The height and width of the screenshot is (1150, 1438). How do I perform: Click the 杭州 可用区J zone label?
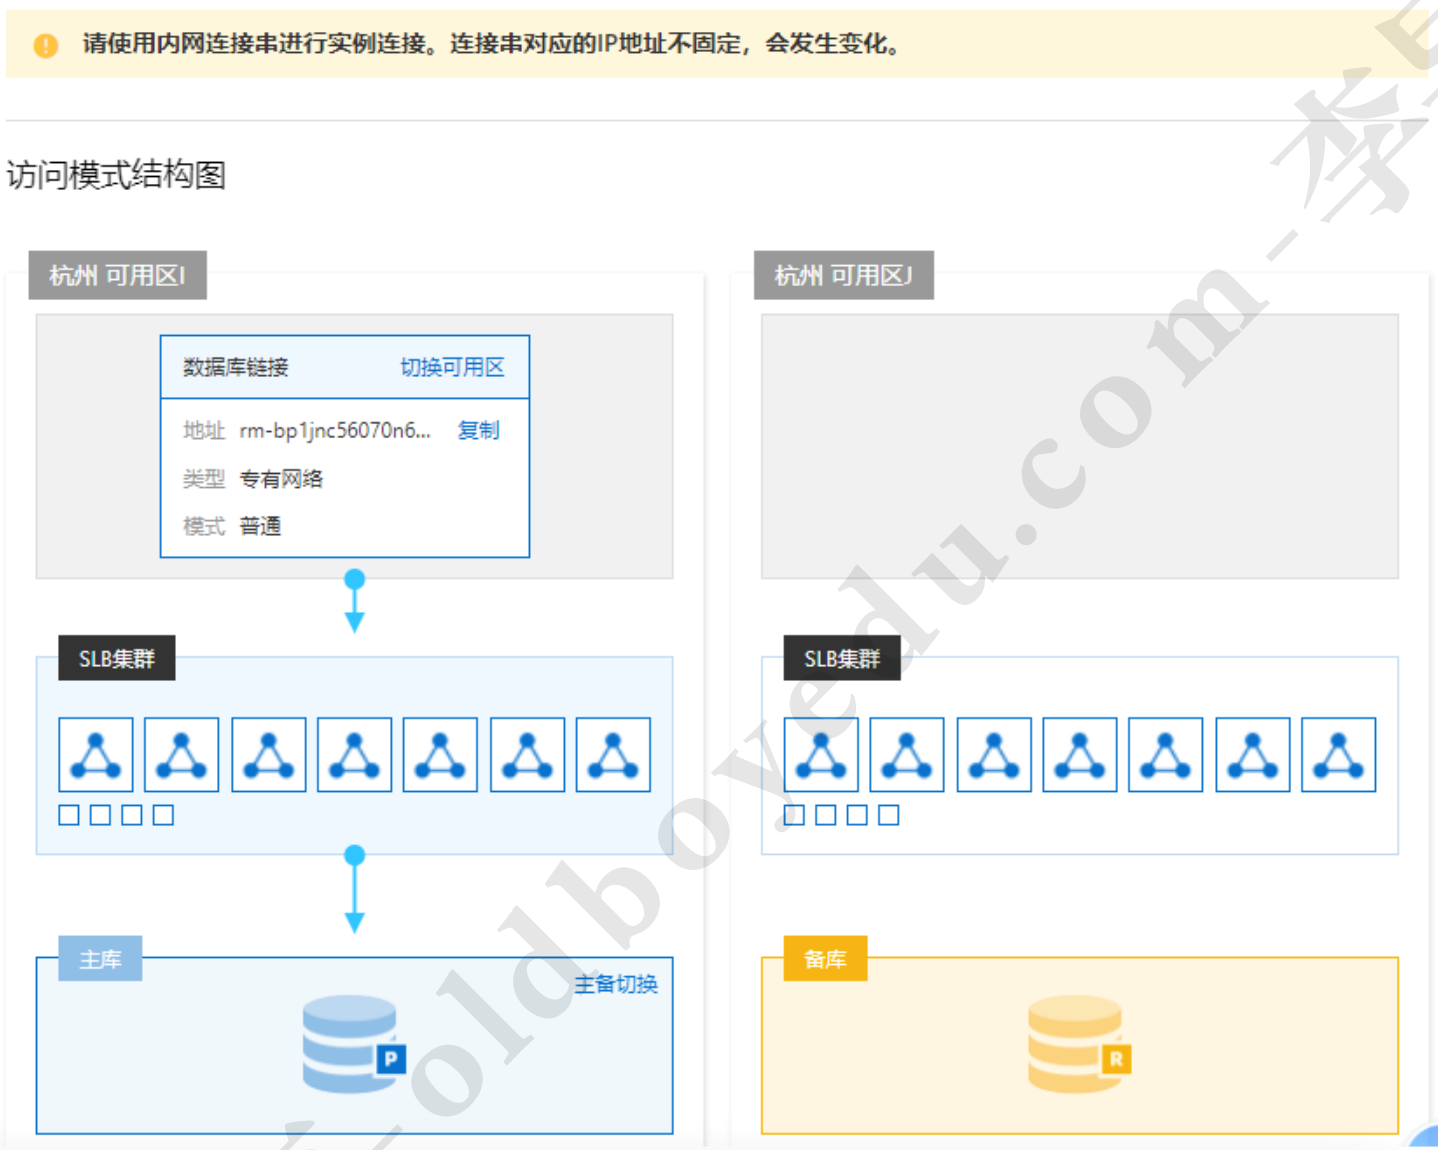pyautogui.click(x=844, y=275)
